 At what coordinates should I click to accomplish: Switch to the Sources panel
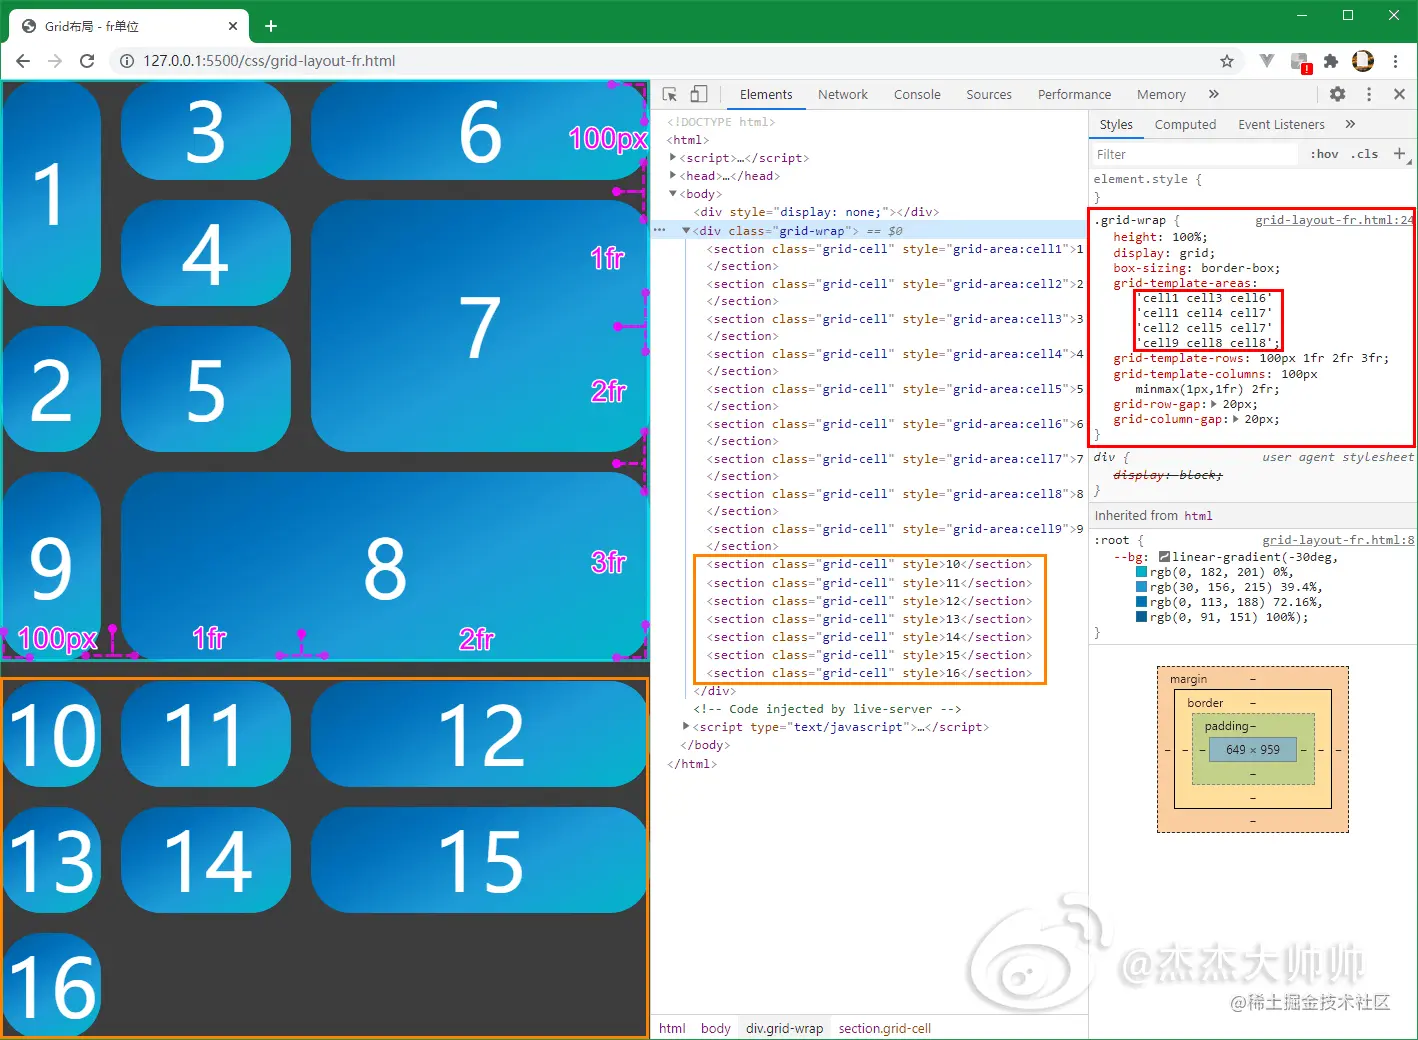point(989,94)
